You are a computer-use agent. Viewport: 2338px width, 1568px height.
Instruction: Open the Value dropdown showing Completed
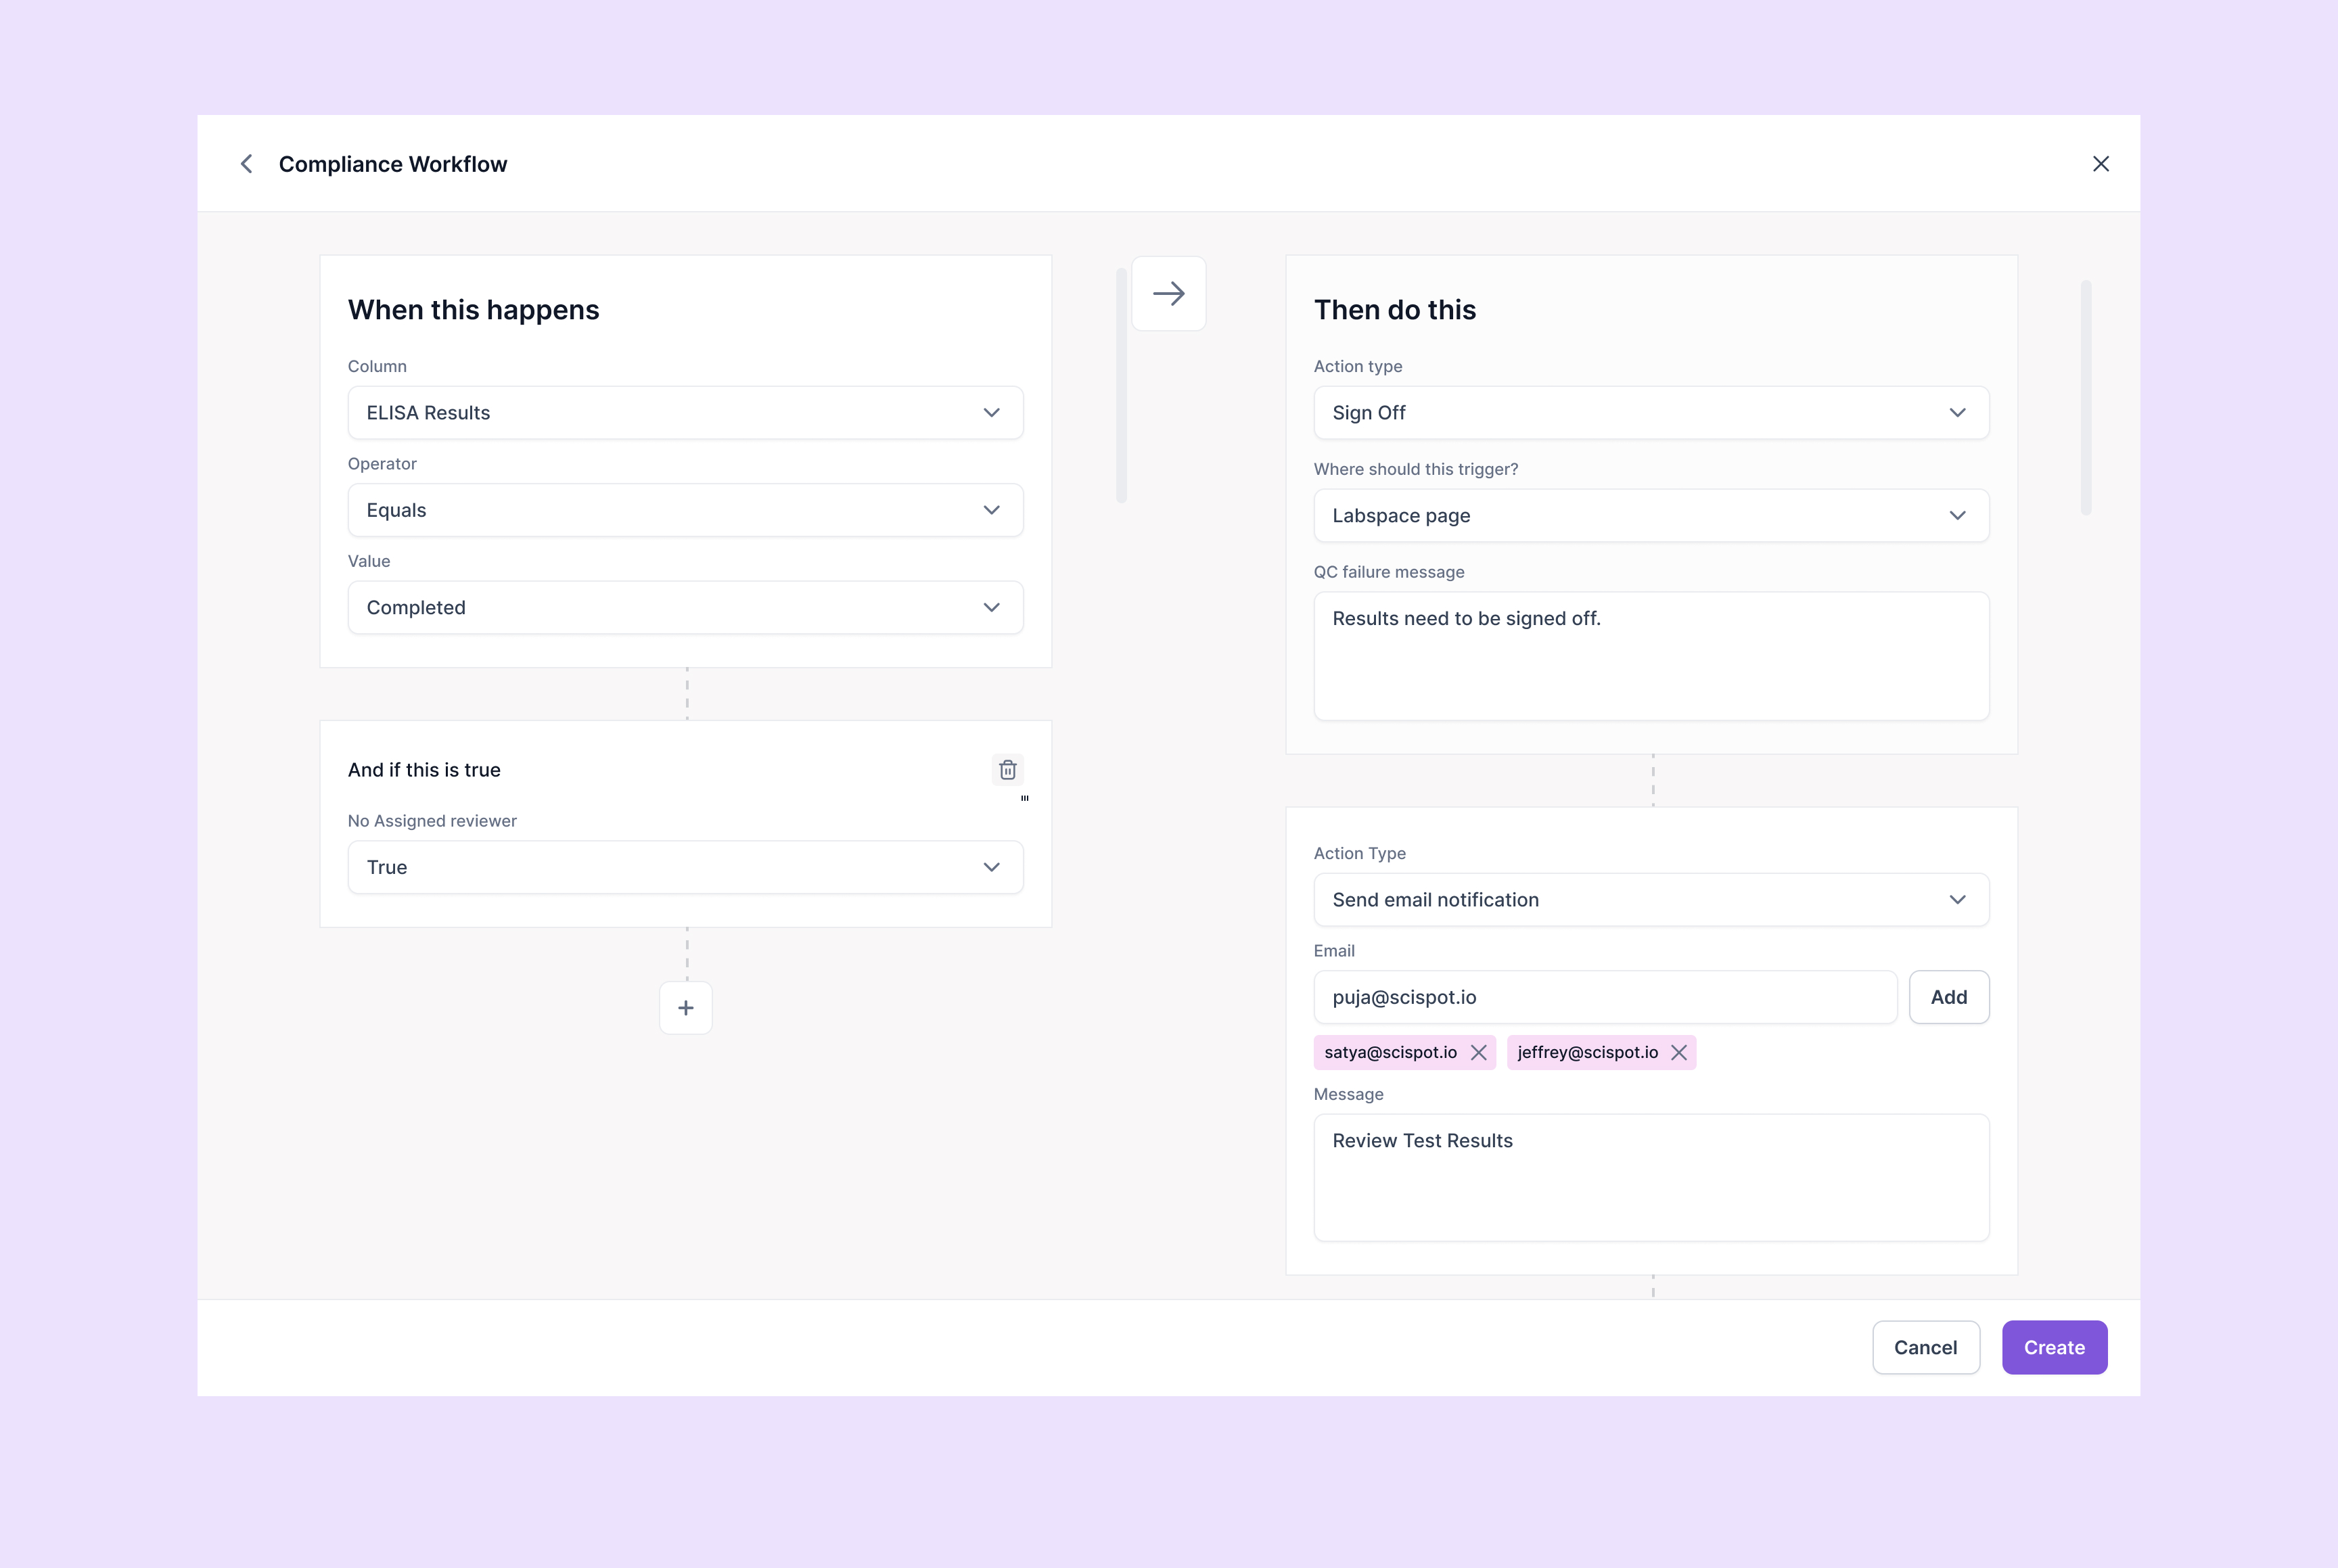pyautogui.click(x=685, y=607)
